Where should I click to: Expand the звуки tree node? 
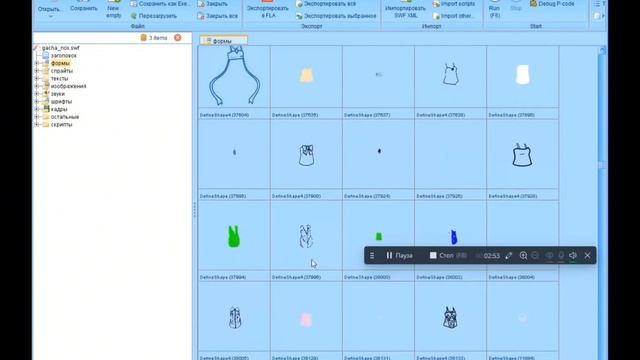pos(37,94)
